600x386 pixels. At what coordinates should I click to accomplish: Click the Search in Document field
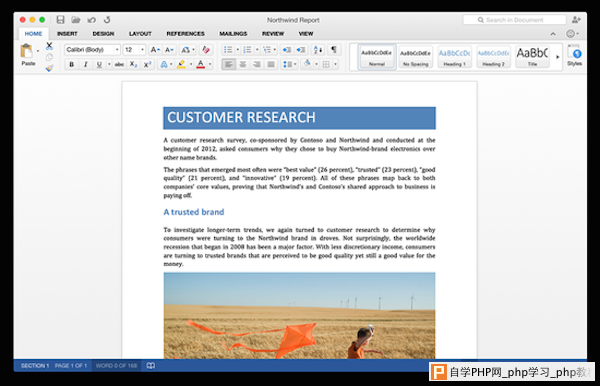514,20
